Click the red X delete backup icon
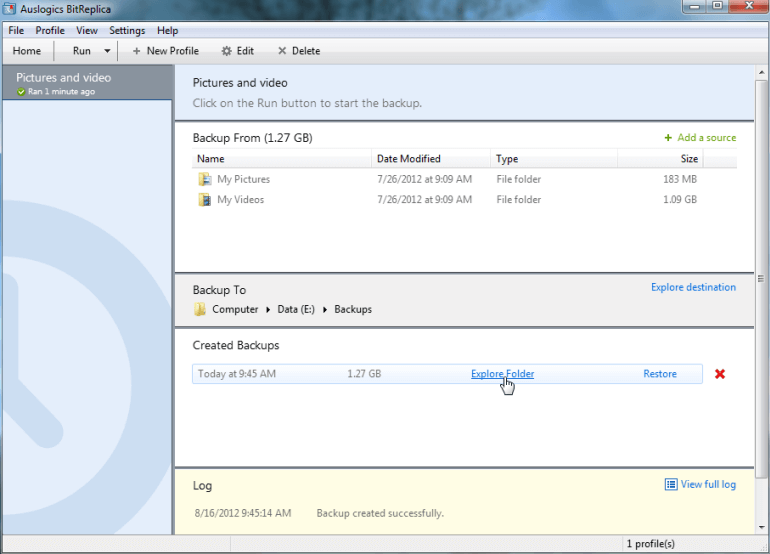The height and width of the screenshot is (554, 770). [x=720, y=374]
